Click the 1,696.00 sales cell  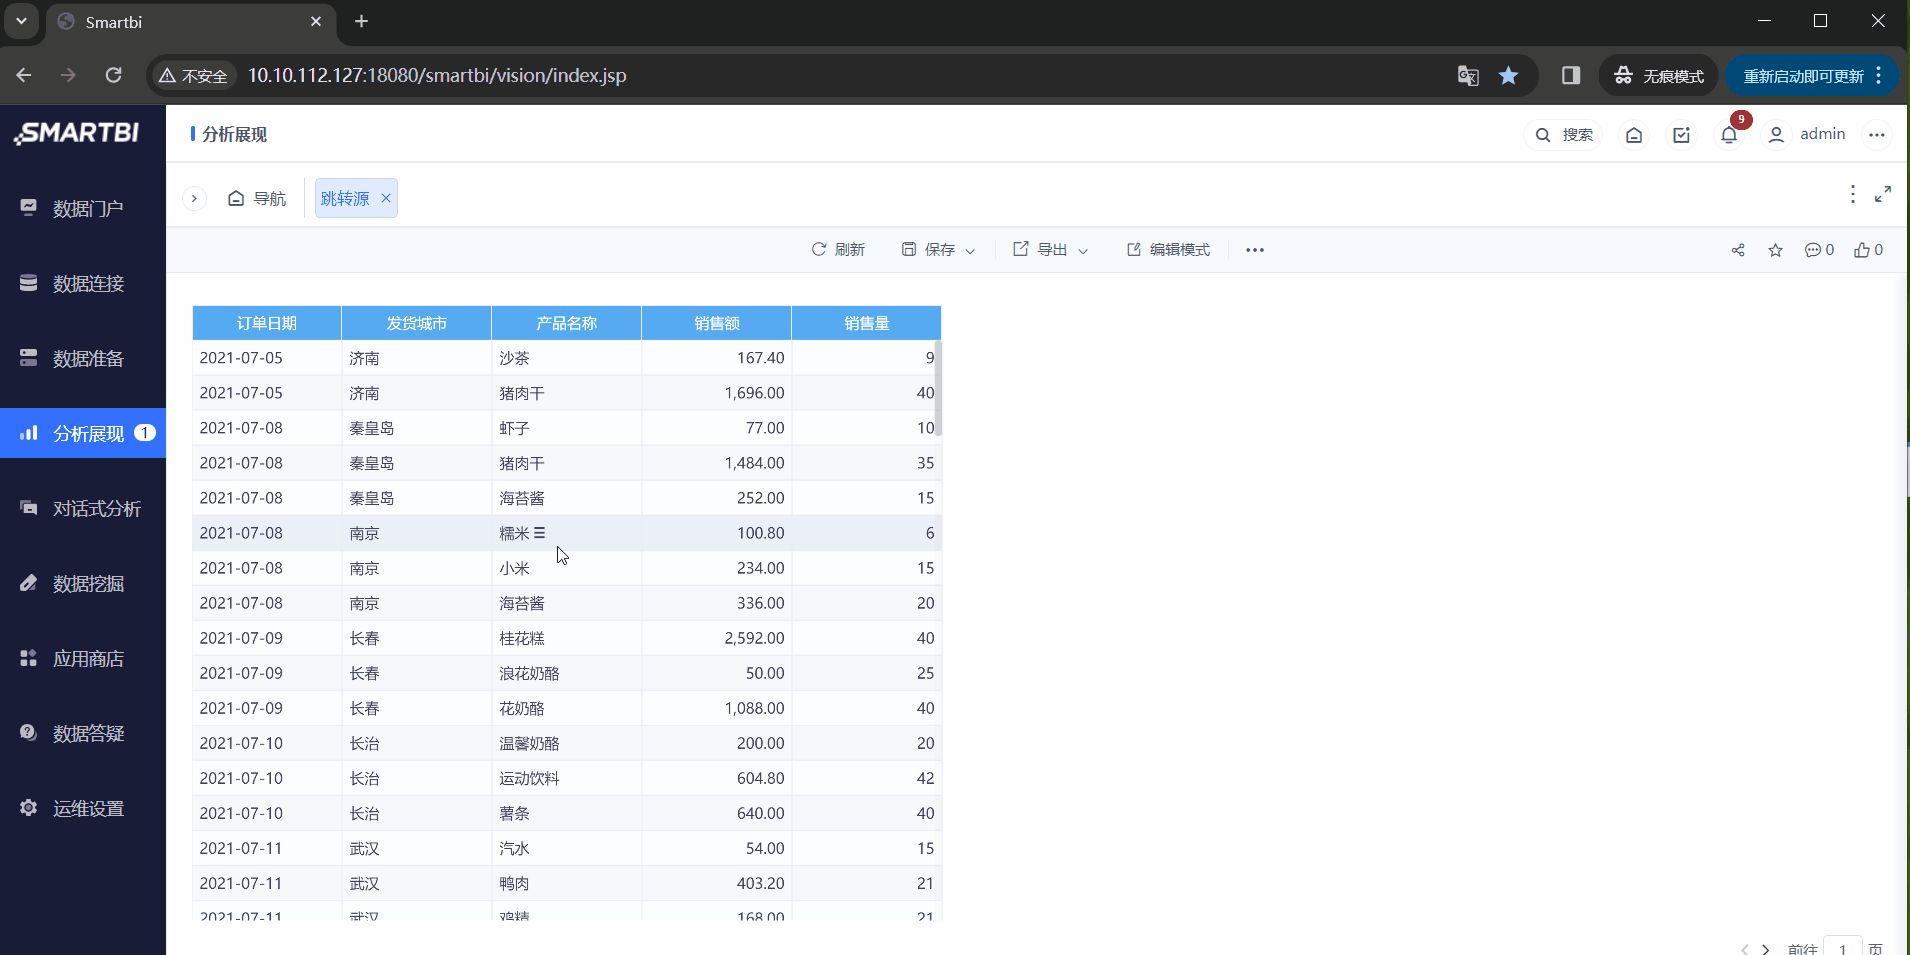click(x=717, y=393)
